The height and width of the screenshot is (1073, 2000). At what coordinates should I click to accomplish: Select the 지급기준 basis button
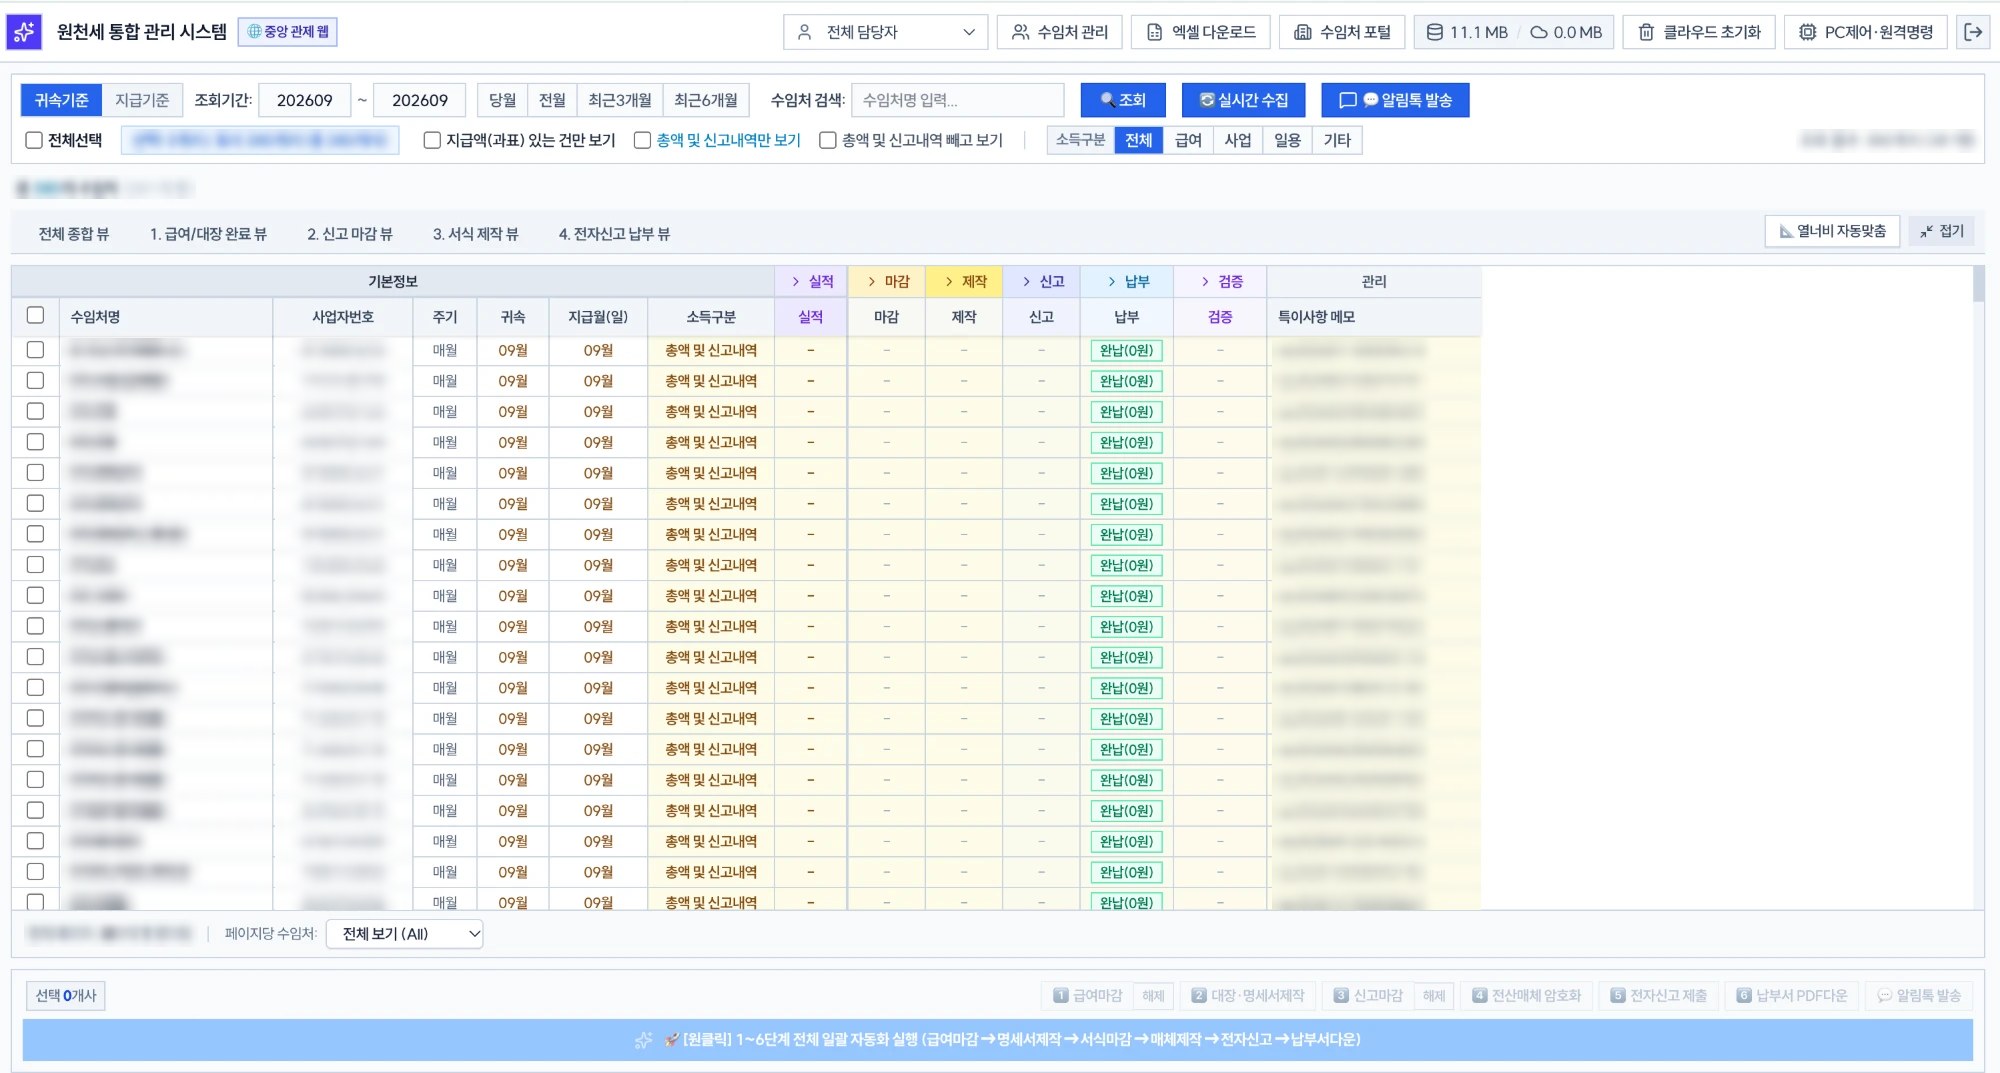pos(142,100)
